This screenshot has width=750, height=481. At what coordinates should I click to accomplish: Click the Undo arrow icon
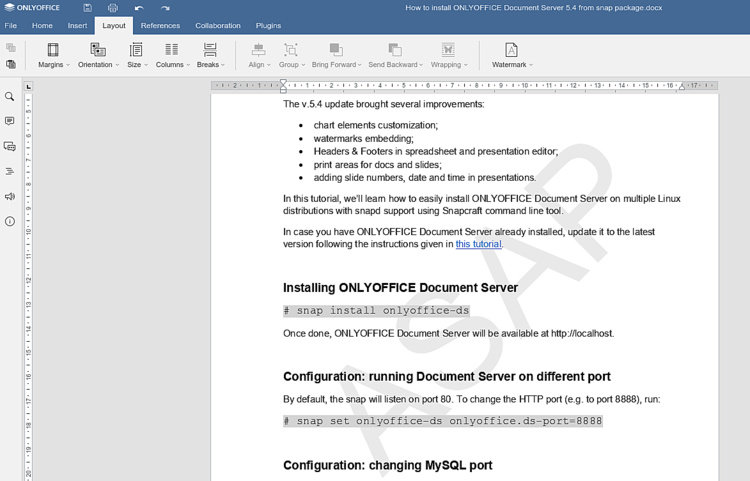[x=139, y=8]
